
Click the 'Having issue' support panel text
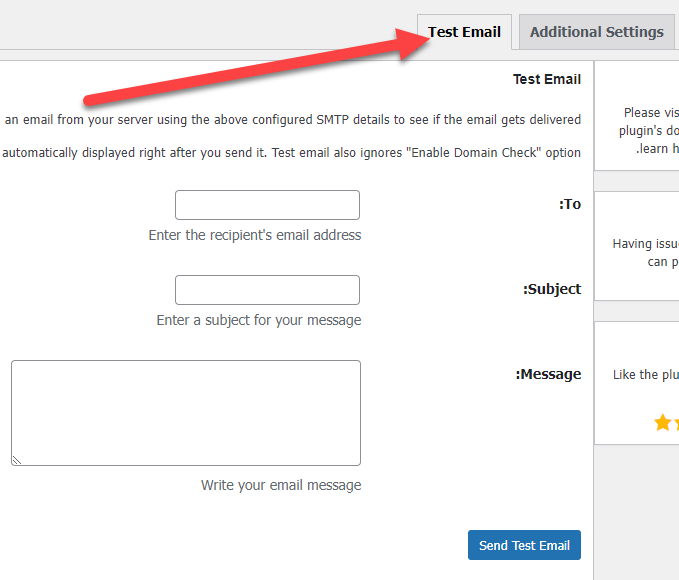point(645,243)
